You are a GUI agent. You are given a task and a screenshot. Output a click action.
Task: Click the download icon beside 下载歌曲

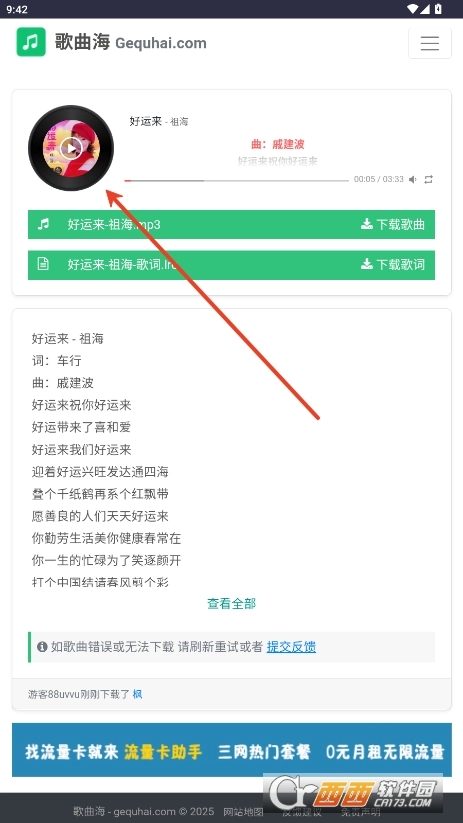pyautogui.click(x=366, y=224)
